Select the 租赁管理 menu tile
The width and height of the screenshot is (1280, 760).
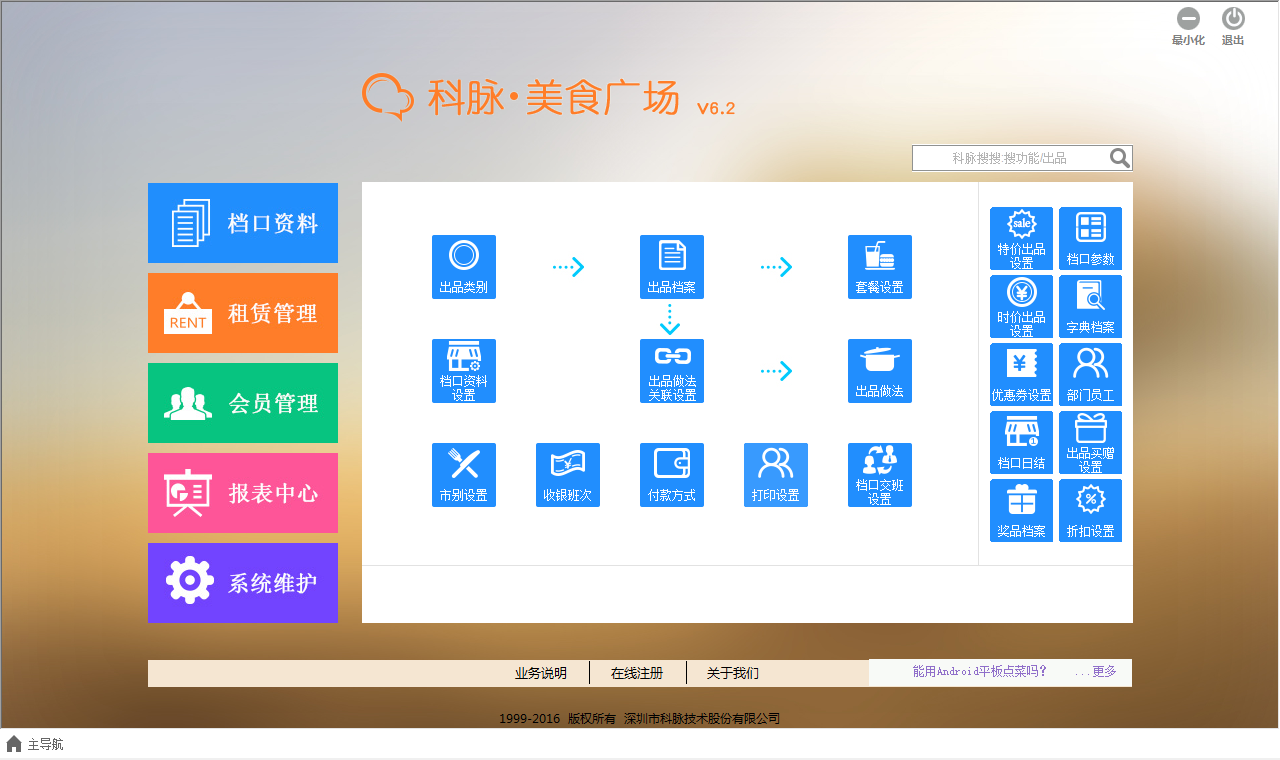pos(243,313)
